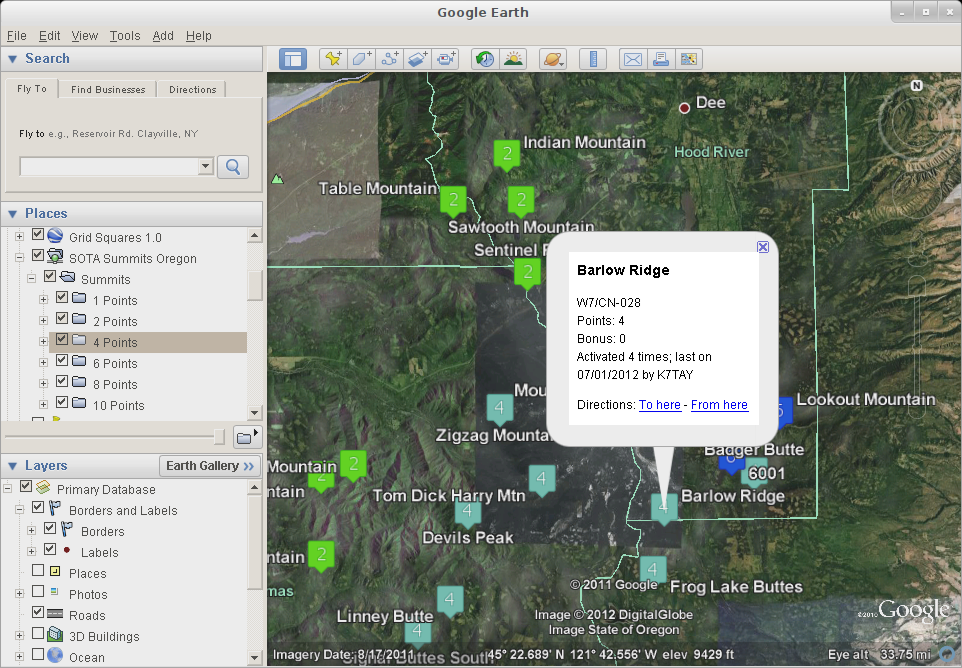This screenshot has width=962, height=668.
Task: Expand the 2 Points folder
Action: pyautogui.click(x=44, y=320)
